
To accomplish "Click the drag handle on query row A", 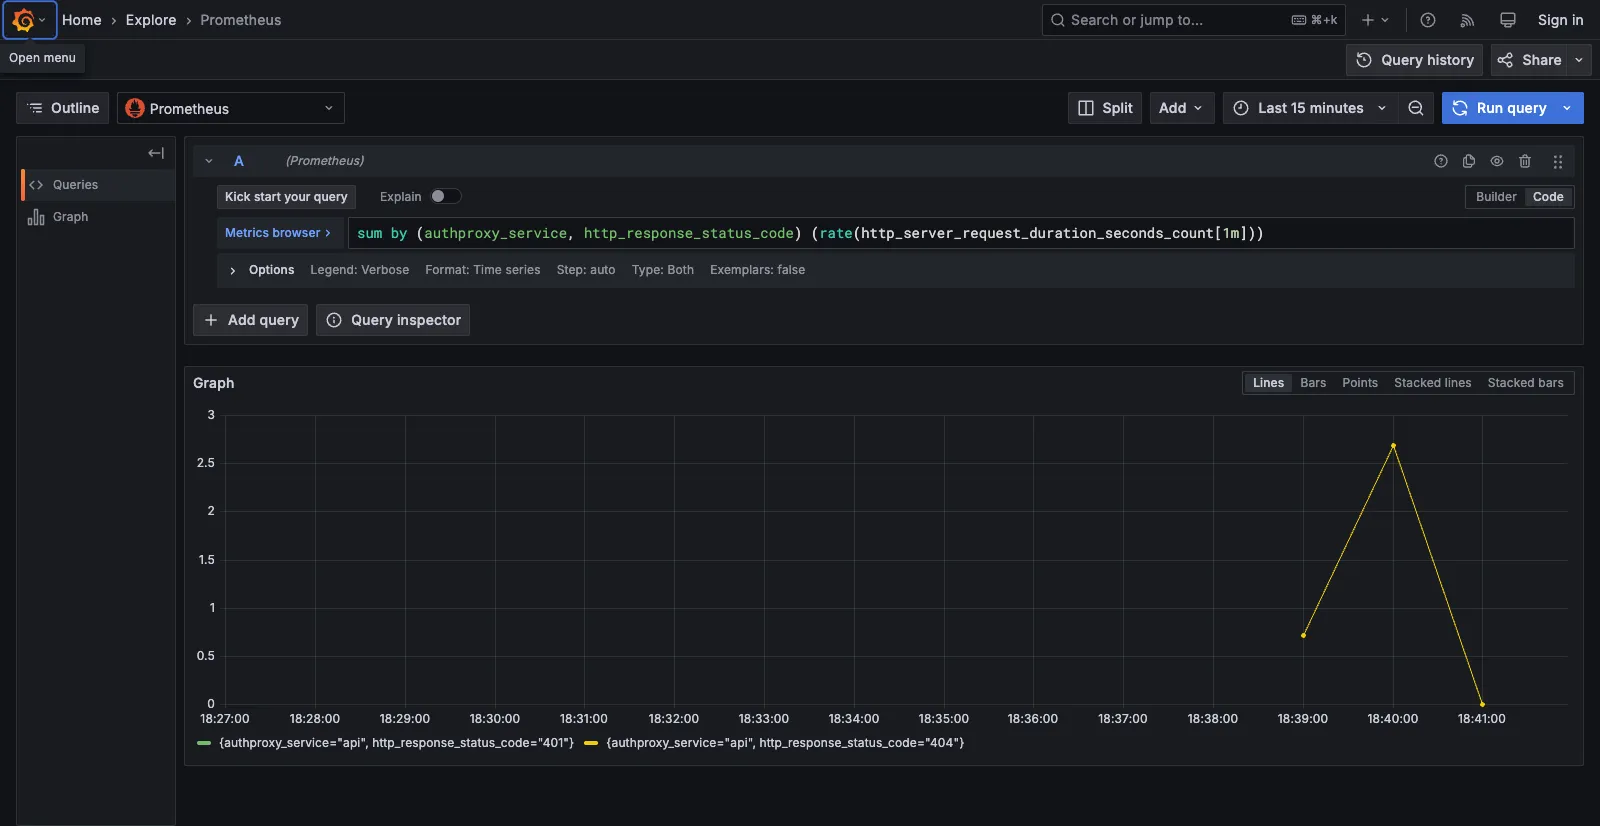I will click(x=1557, y=161).
